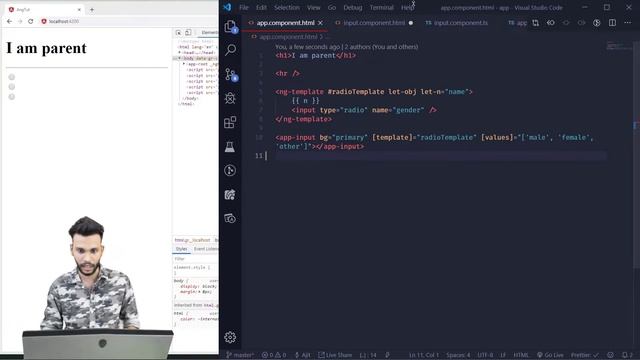Open the Selection menu
The height and width of the screenshot is (360, 640).
[287, 7]
